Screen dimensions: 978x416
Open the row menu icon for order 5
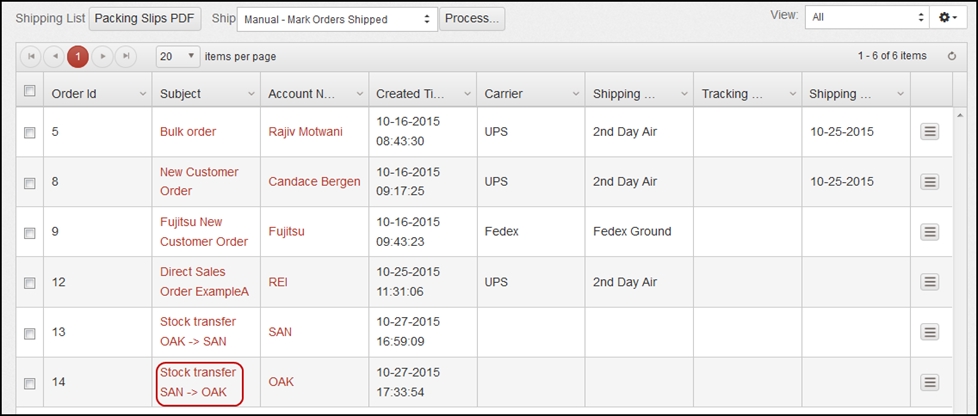929,132
